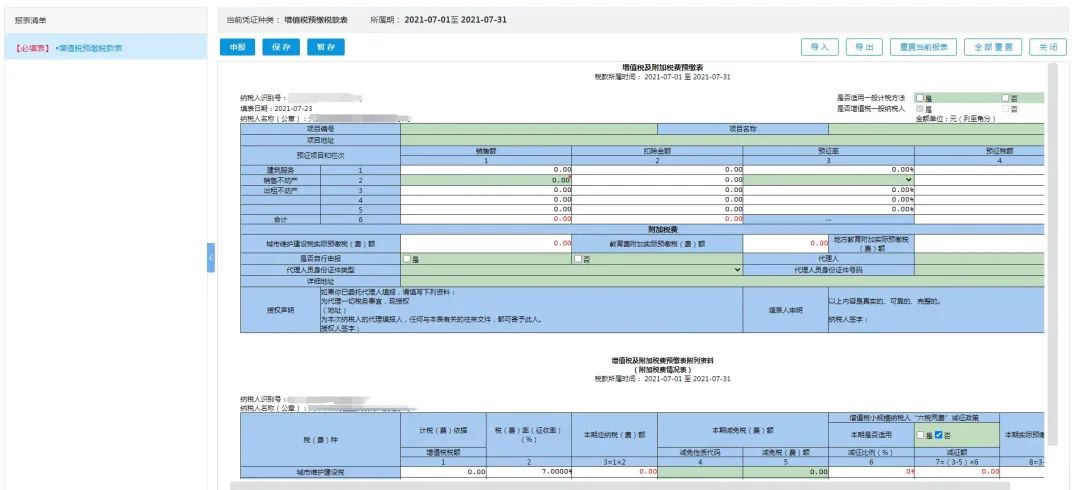This screenshot has width=1080, height=490.
Task: Click the 项目名称 input field
Action: point(936,129)
